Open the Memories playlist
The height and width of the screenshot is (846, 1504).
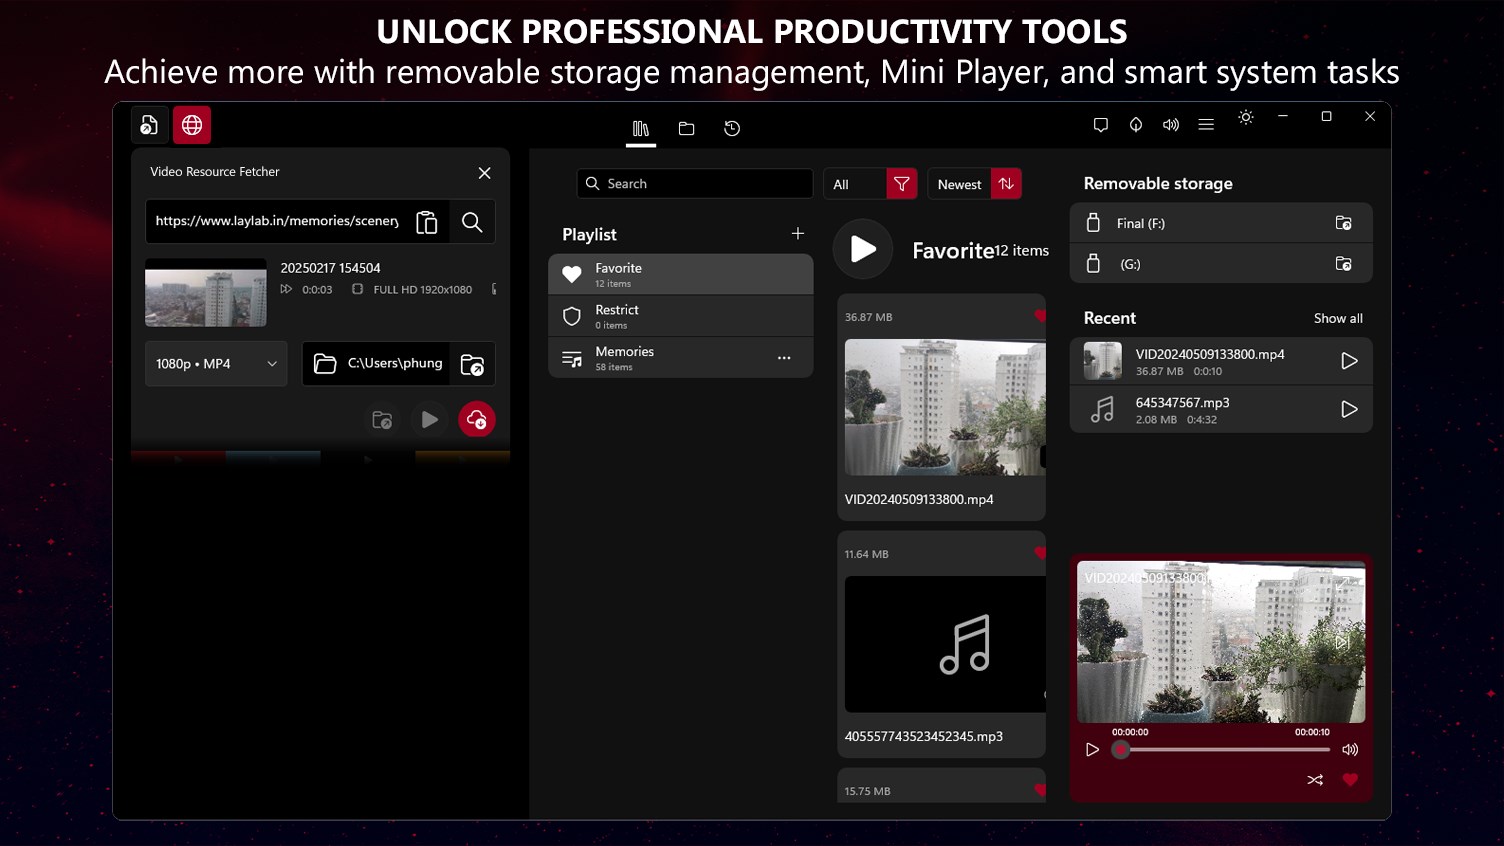click(680, 358)
